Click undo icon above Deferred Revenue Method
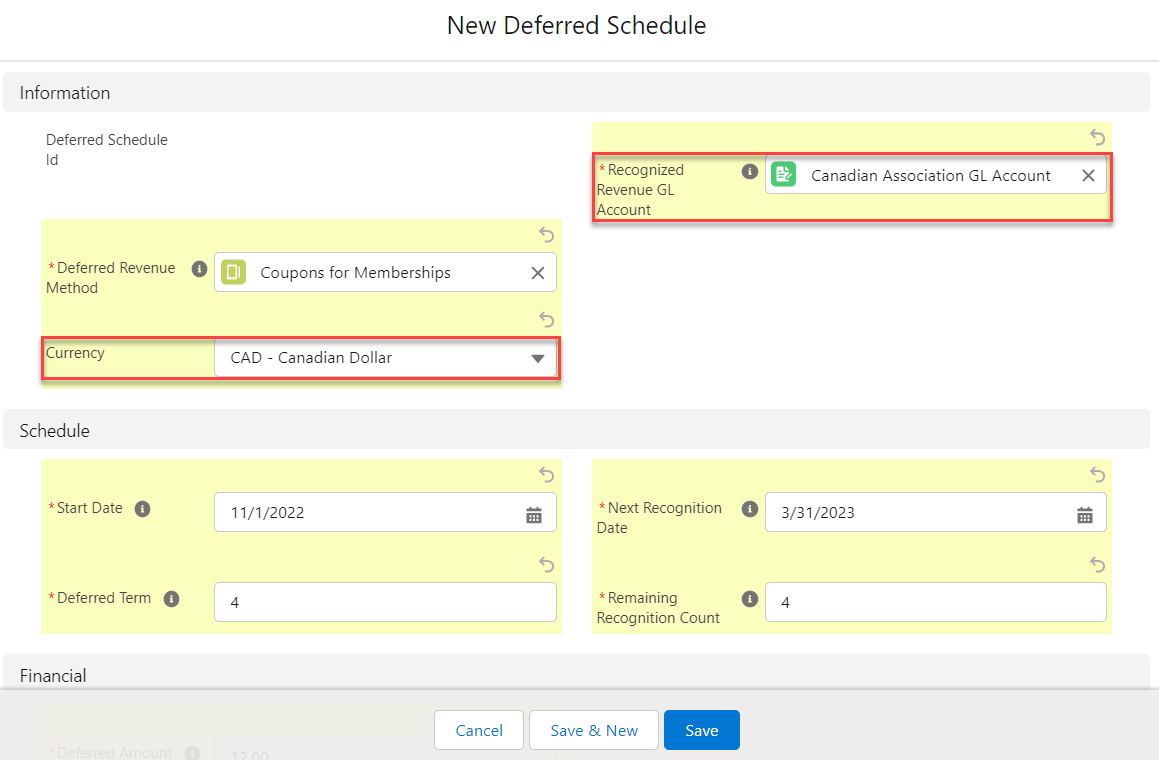The width and height of the screenshot is (1159, 760). coord(546,234)
